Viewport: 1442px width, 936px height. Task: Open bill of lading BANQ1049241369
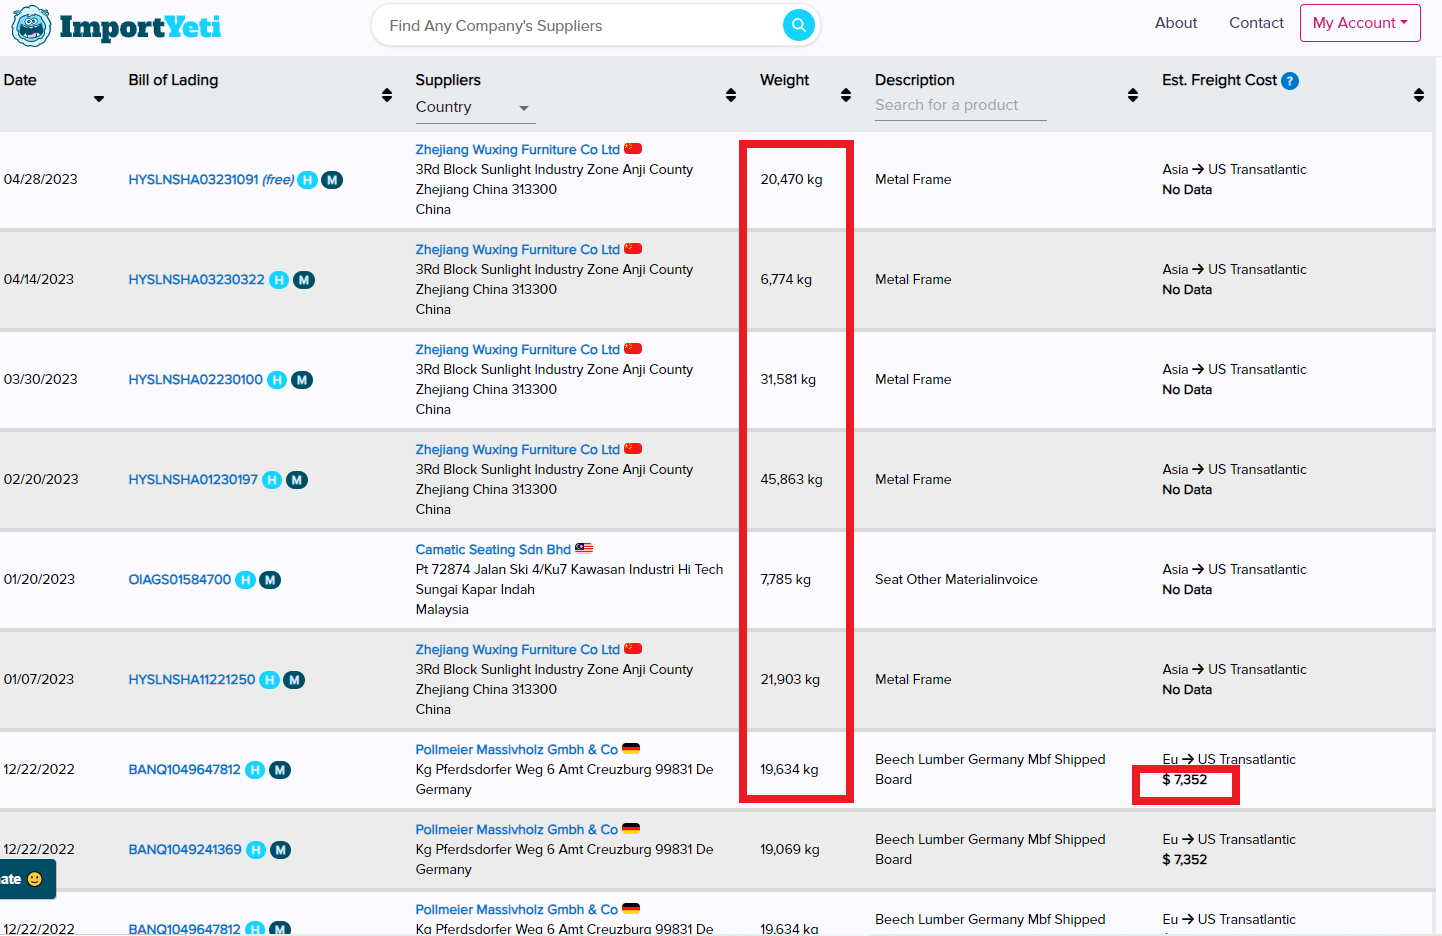pos(185,850)
